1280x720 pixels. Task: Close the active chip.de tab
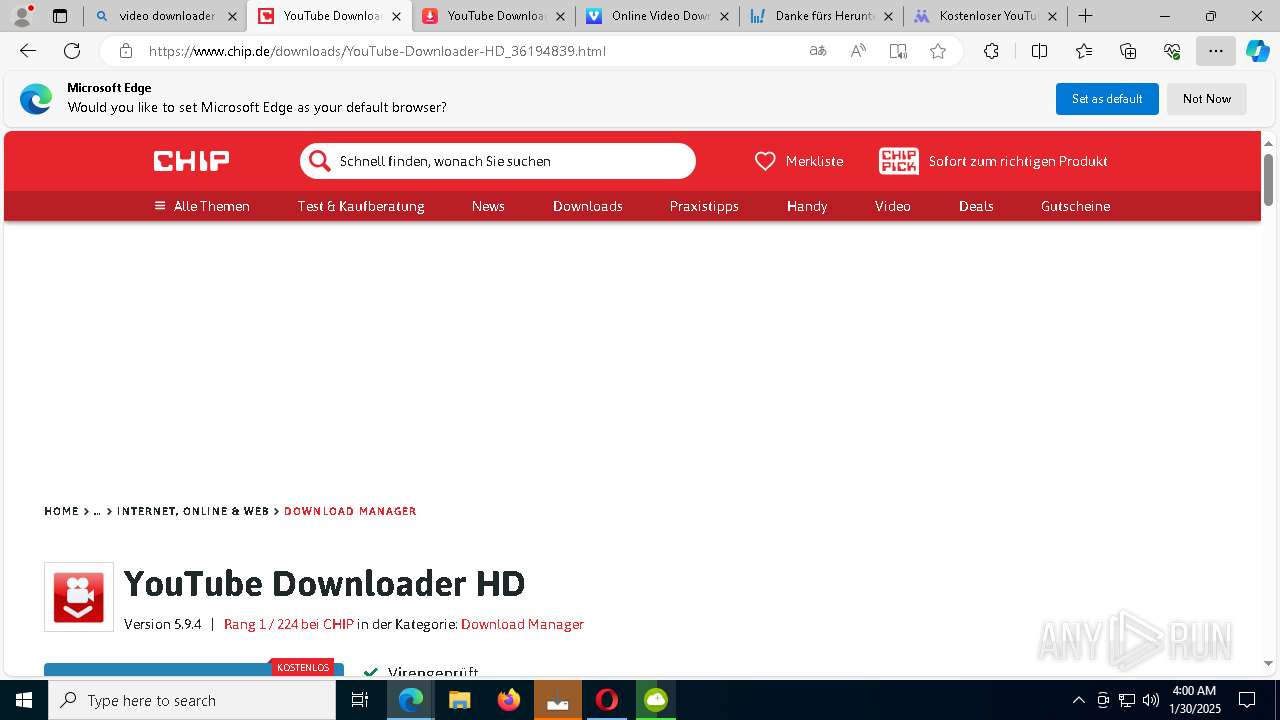pos(396,16)
